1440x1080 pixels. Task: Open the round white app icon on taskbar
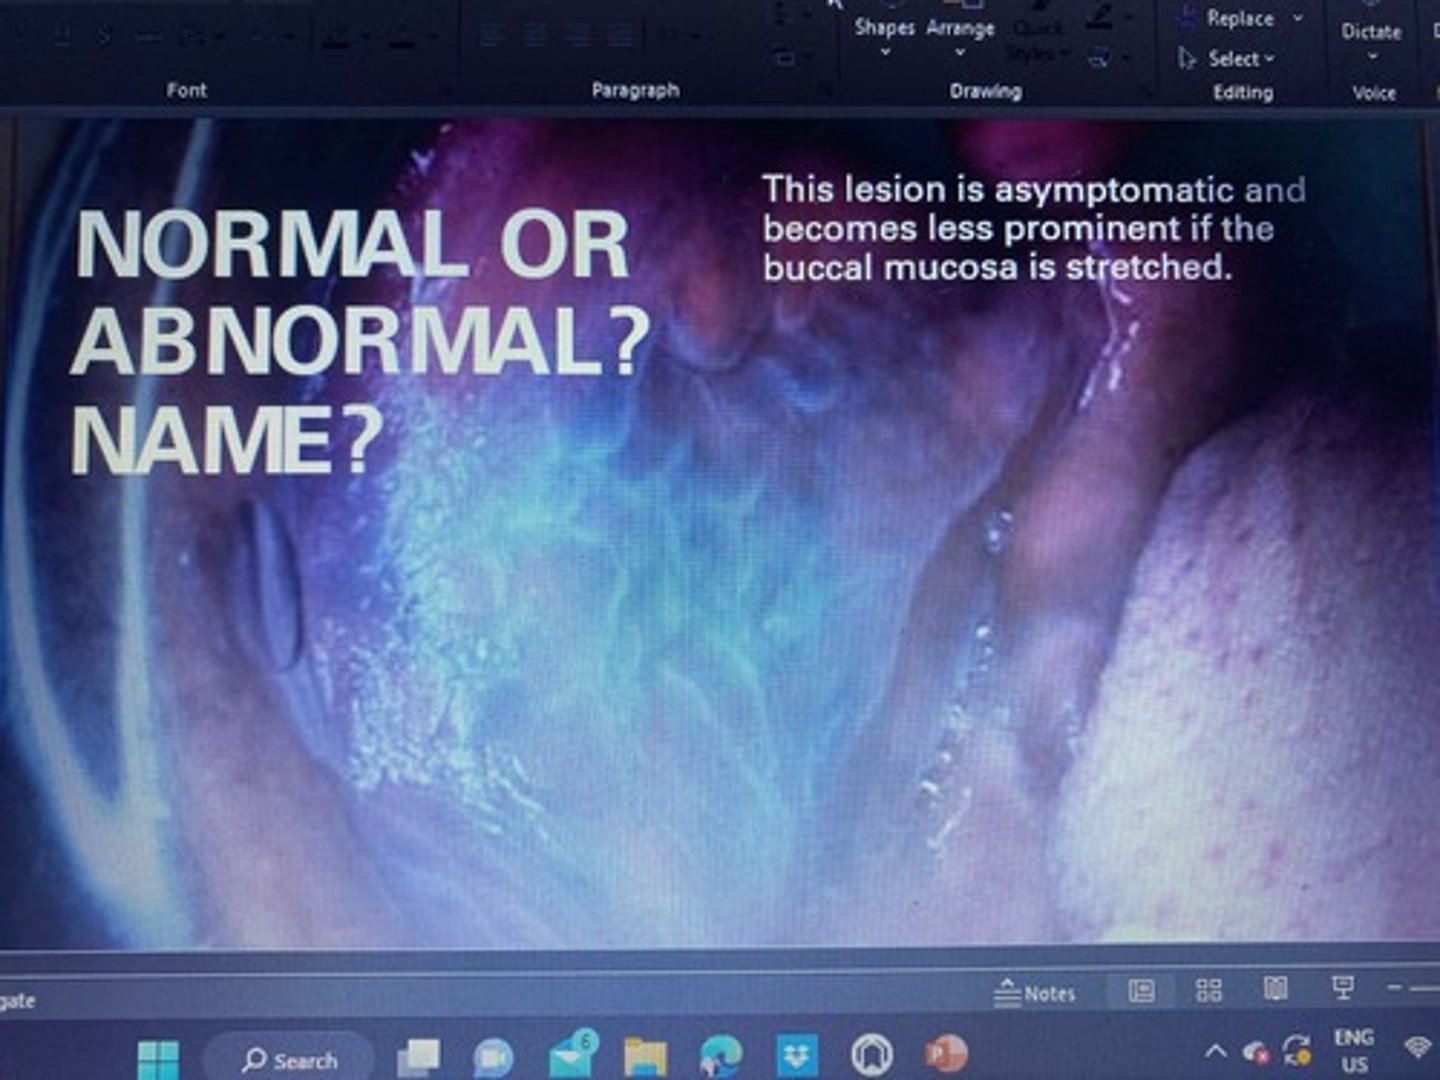click(871, 1054)
